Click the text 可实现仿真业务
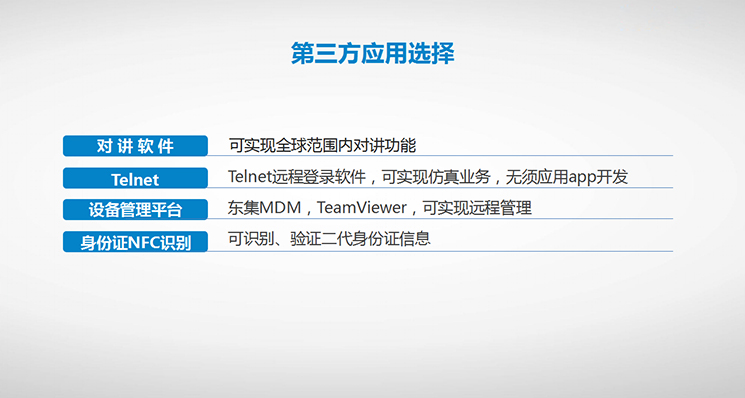The width and height of the screenshot is (745, 398). click(436, 177)
